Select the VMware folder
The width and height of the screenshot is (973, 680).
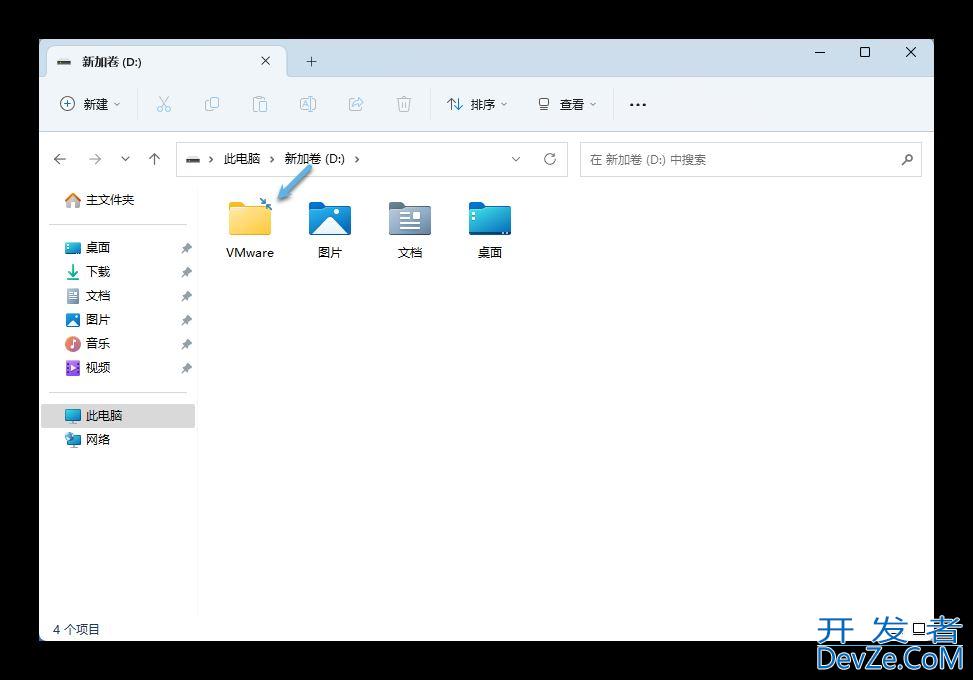250,228
